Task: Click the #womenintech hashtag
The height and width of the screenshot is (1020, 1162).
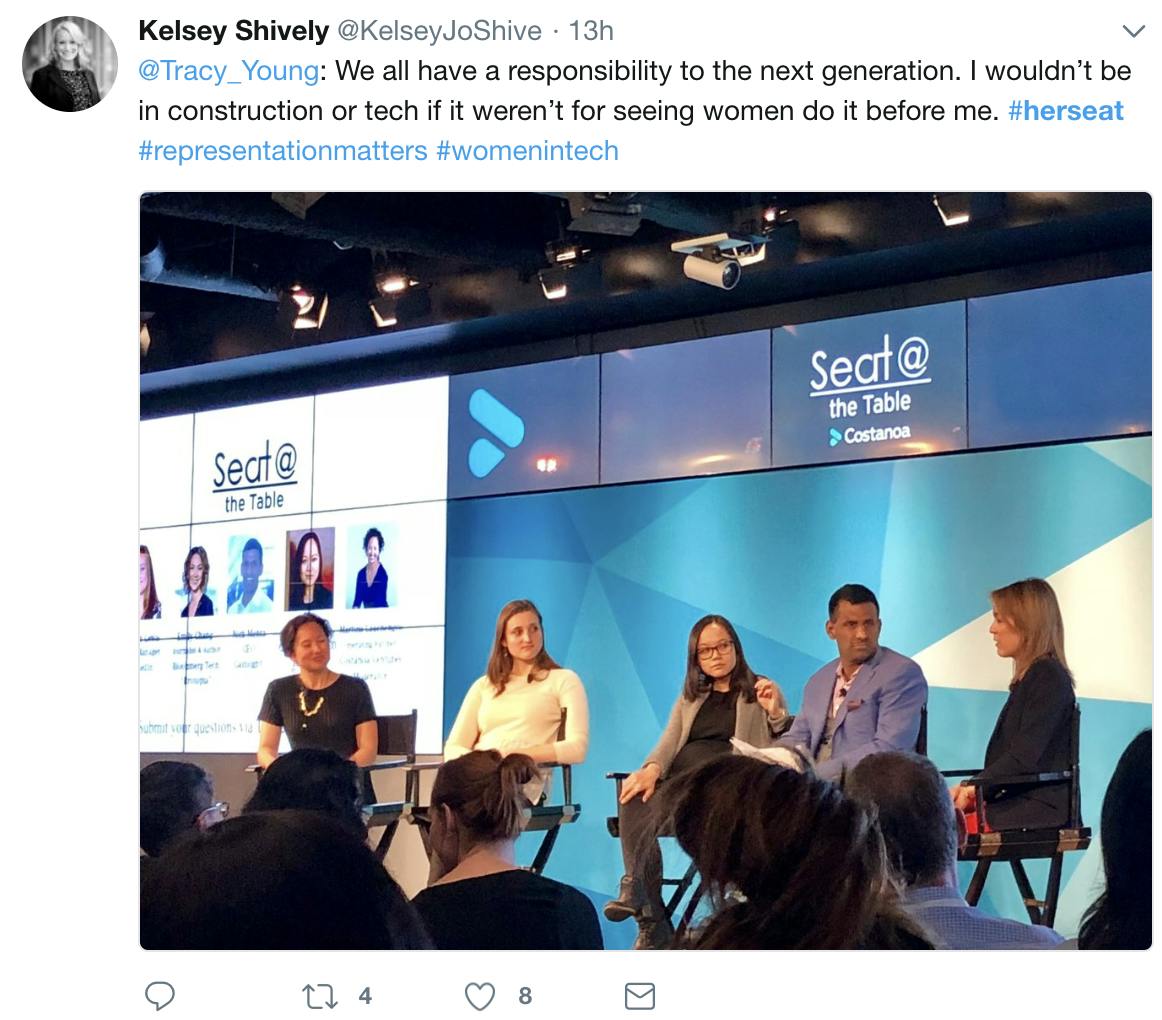Action: click(x=527, y=151)
